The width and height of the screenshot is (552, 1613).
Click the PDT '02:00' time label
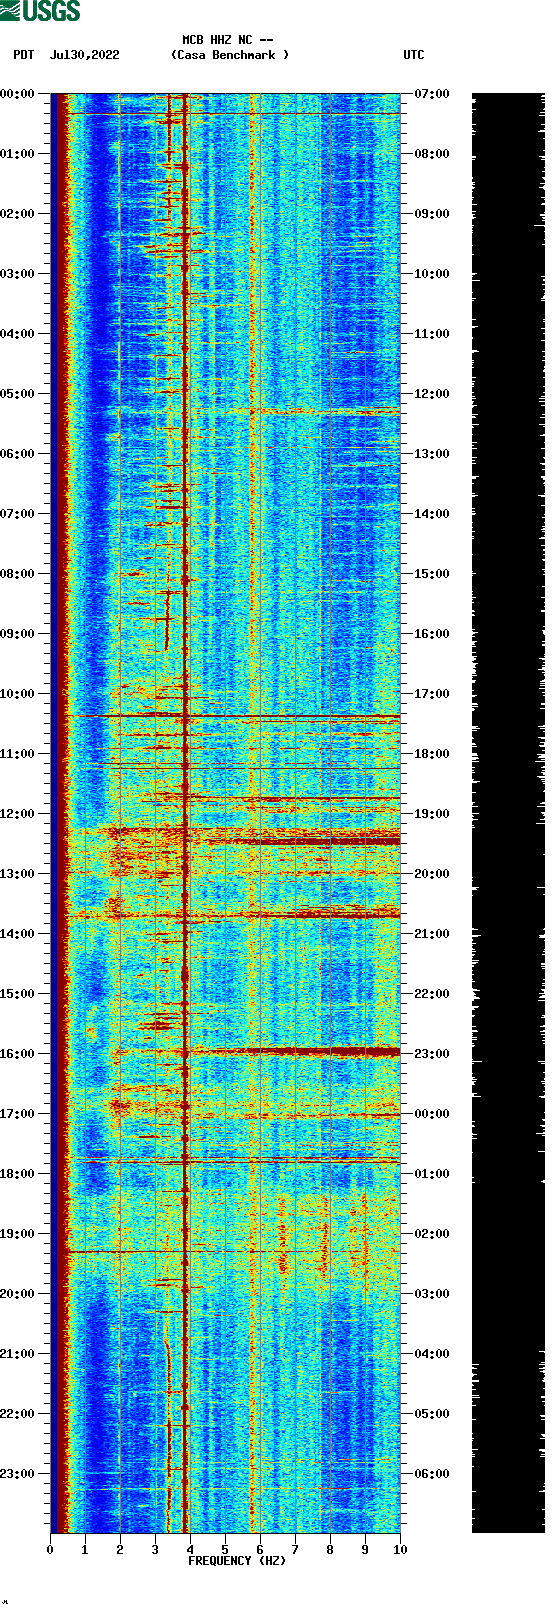pos(17,214)
